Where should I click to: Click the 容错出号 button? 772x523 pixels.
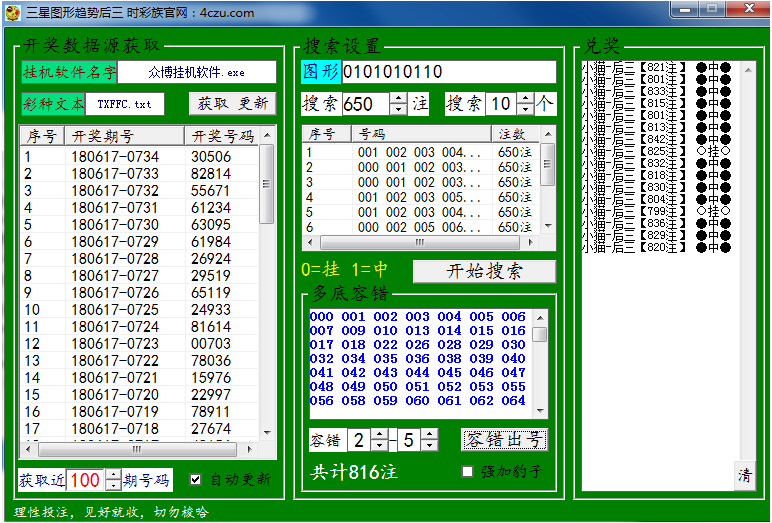pyautogui.click(x=504, y=439)
